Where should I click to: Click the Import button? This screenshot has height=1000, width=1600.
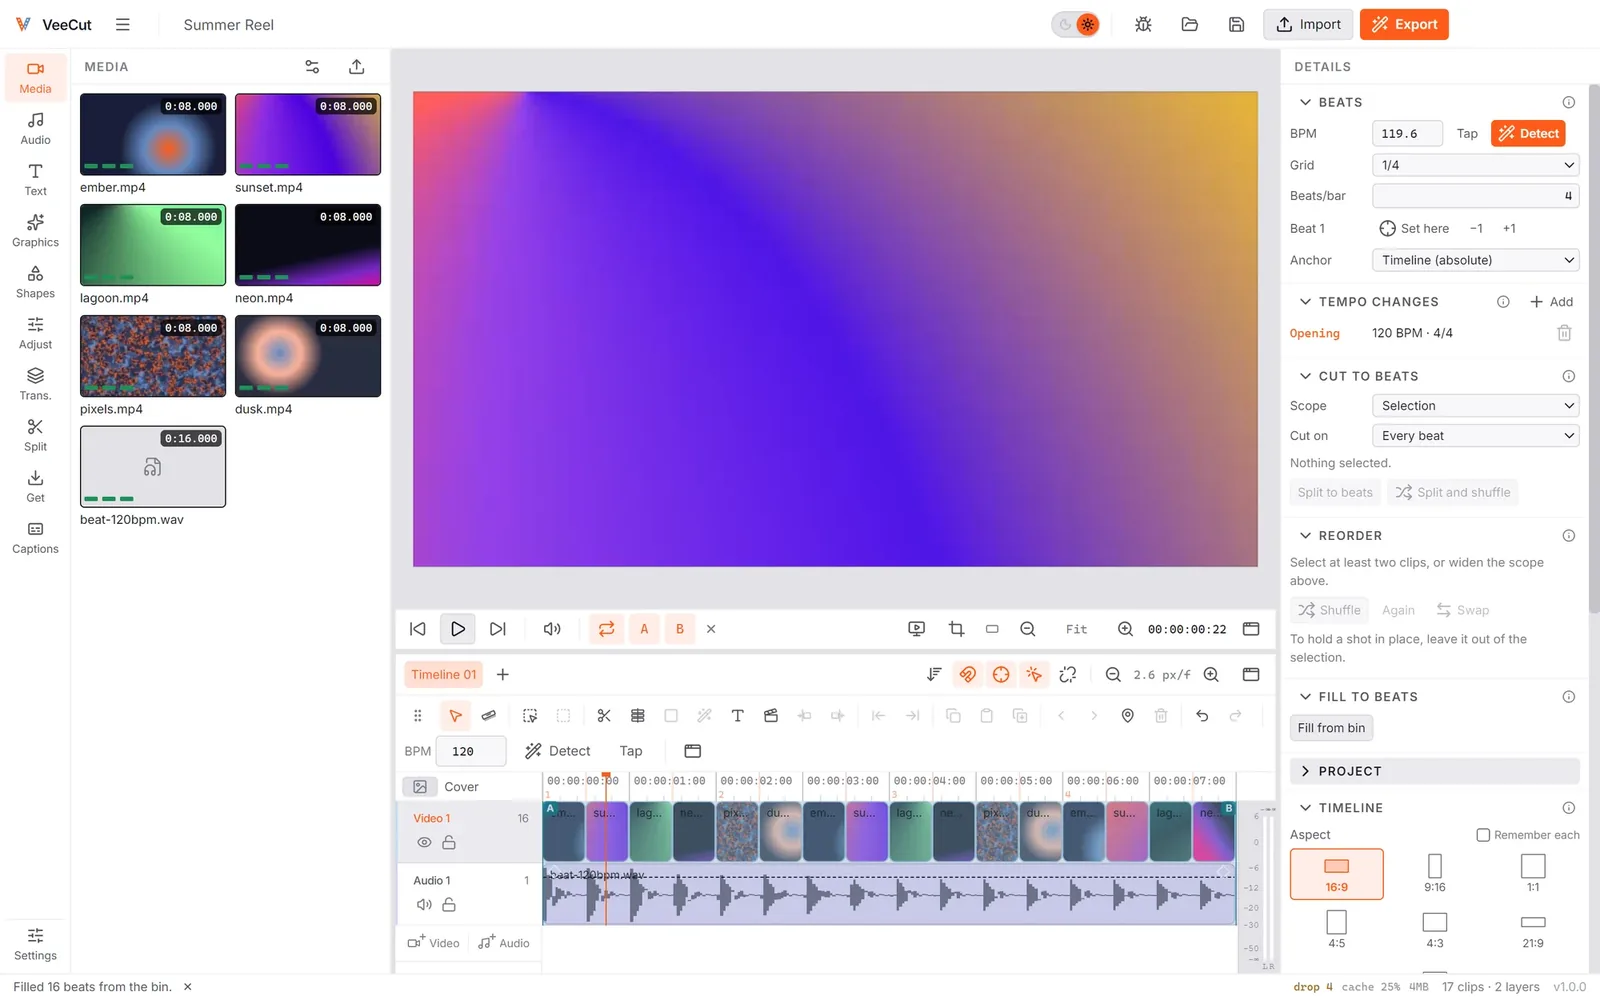(1308, 25)
